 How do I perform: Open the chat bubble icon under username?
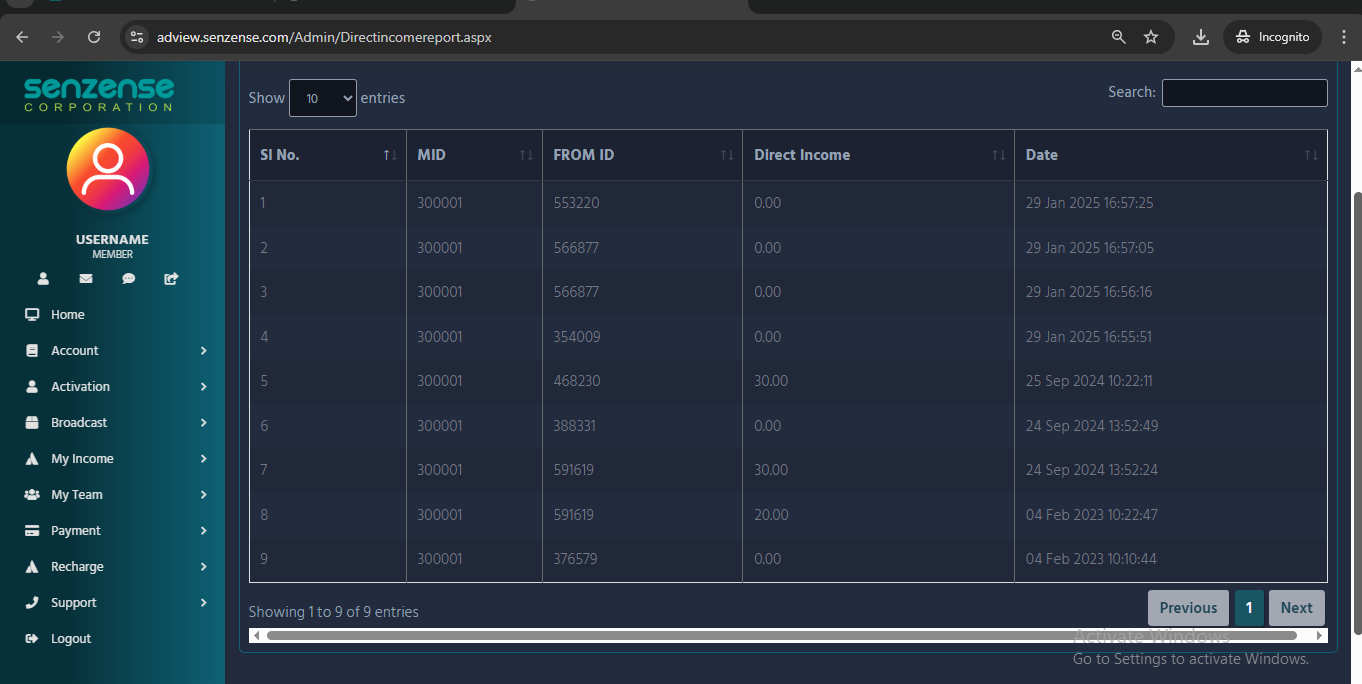pos(129,279)
